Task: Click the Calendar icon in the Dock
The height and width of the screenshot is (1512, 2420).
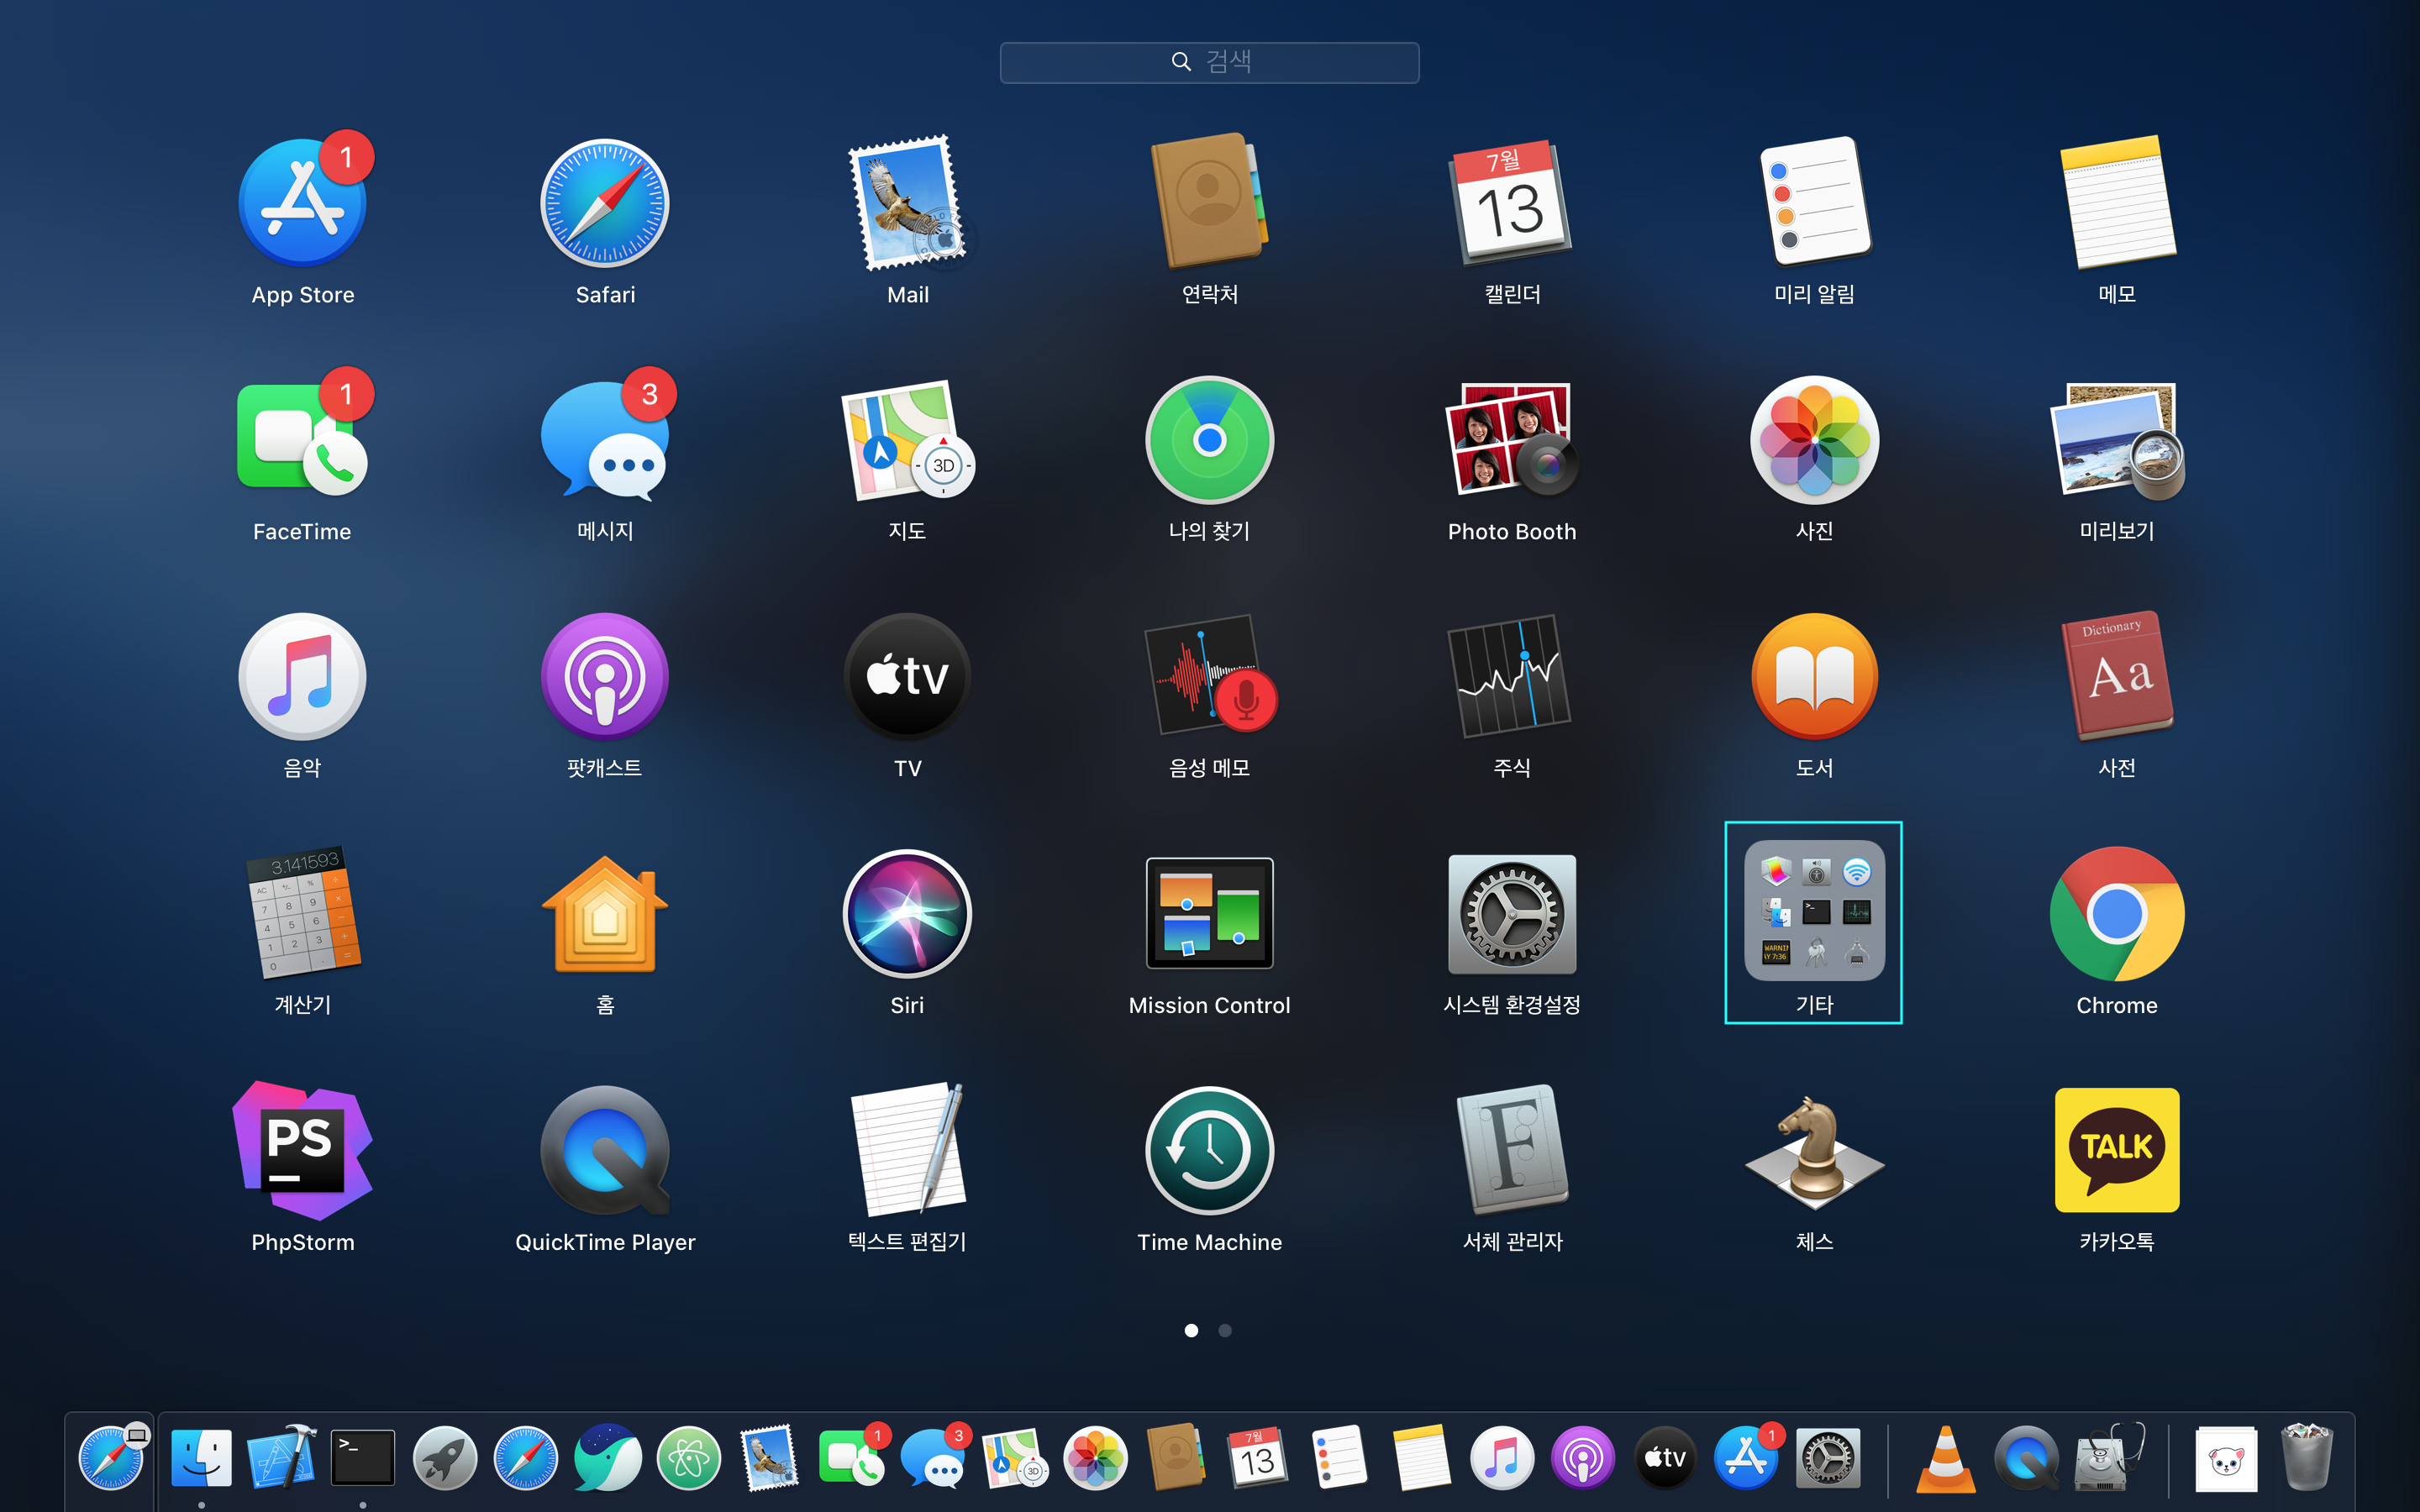Action: (1257, 1458)
